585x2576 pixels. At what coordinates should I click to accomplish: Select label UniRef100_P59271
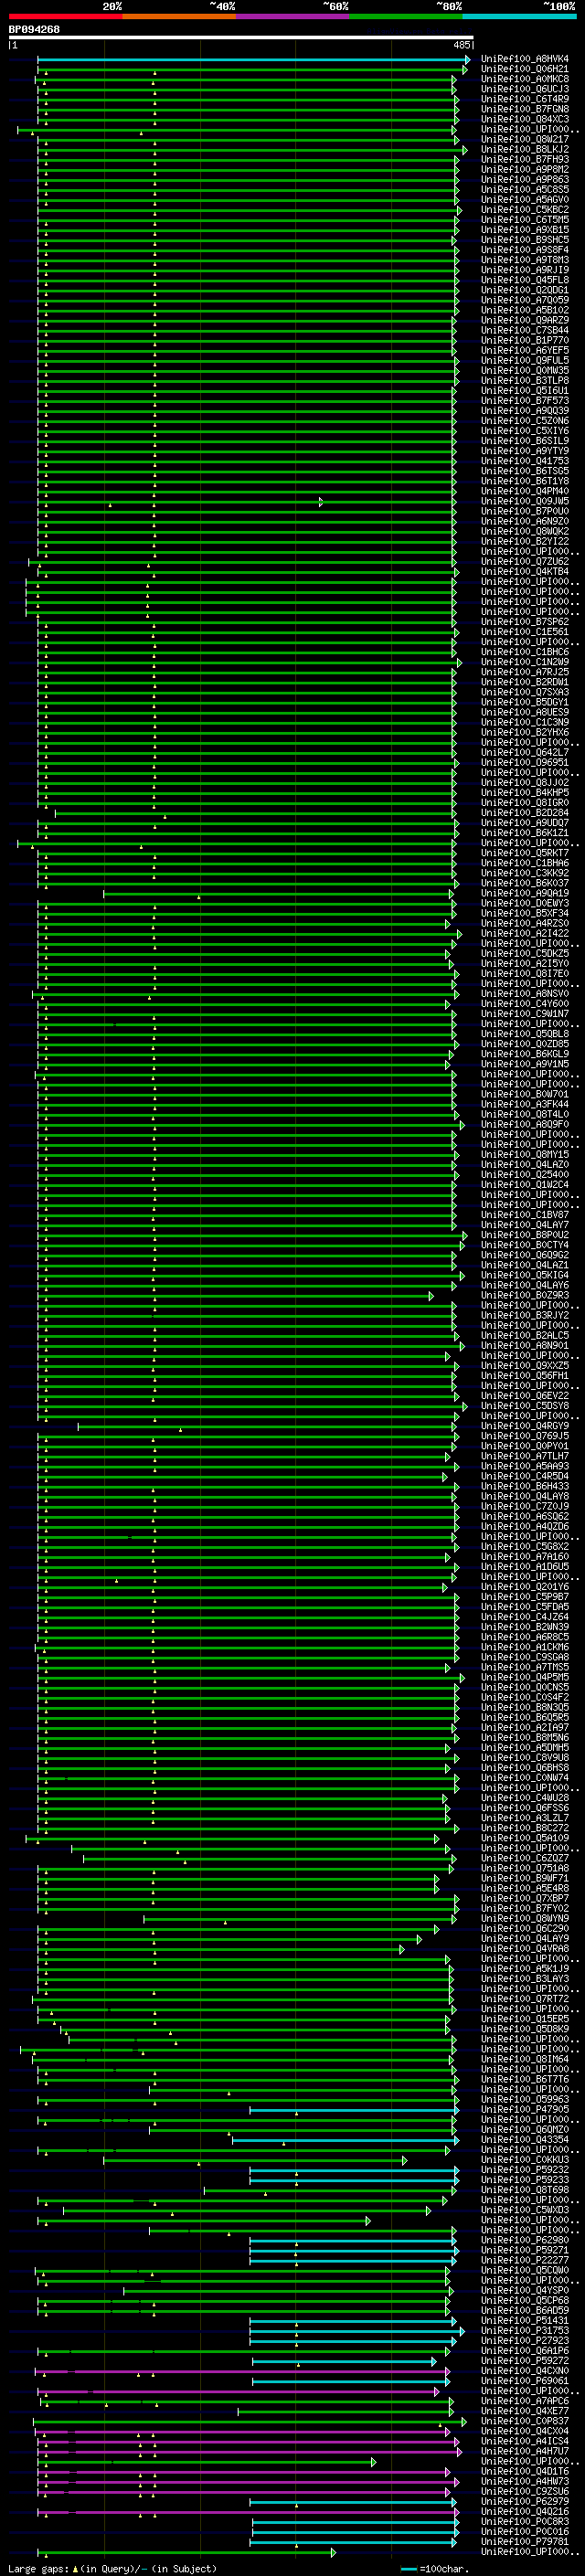pyautogui.click(x=525, y=2250)
